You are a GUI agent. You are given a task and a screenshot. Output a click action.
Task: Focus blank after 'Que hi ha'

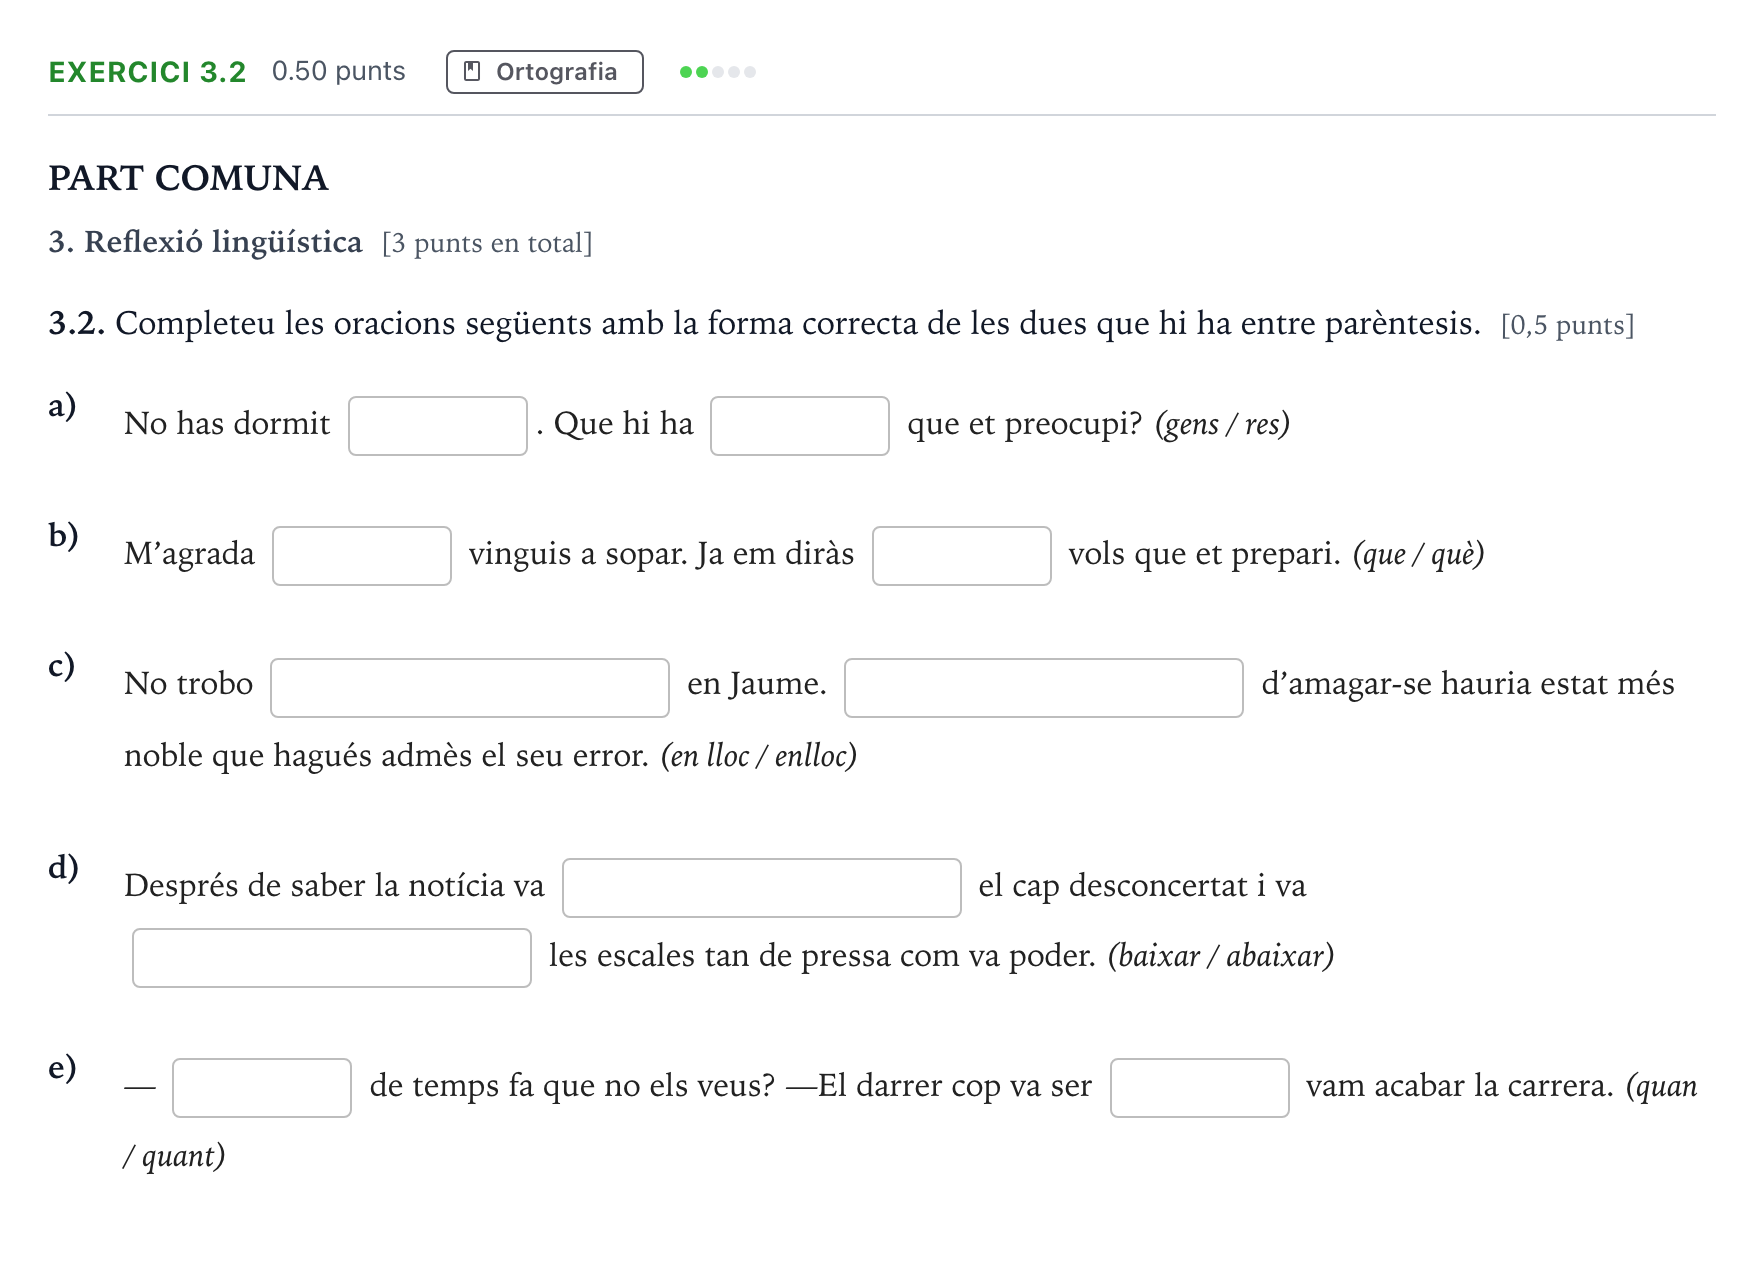(x=800, y=426)
